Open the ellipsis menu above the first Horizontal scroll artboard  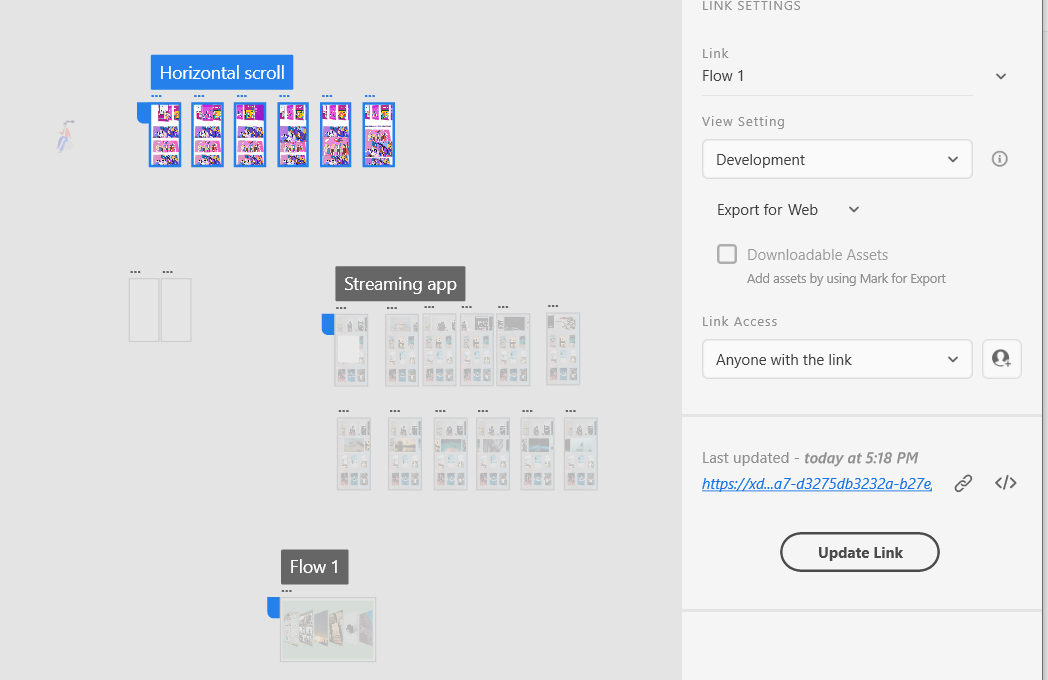(157, 96)
